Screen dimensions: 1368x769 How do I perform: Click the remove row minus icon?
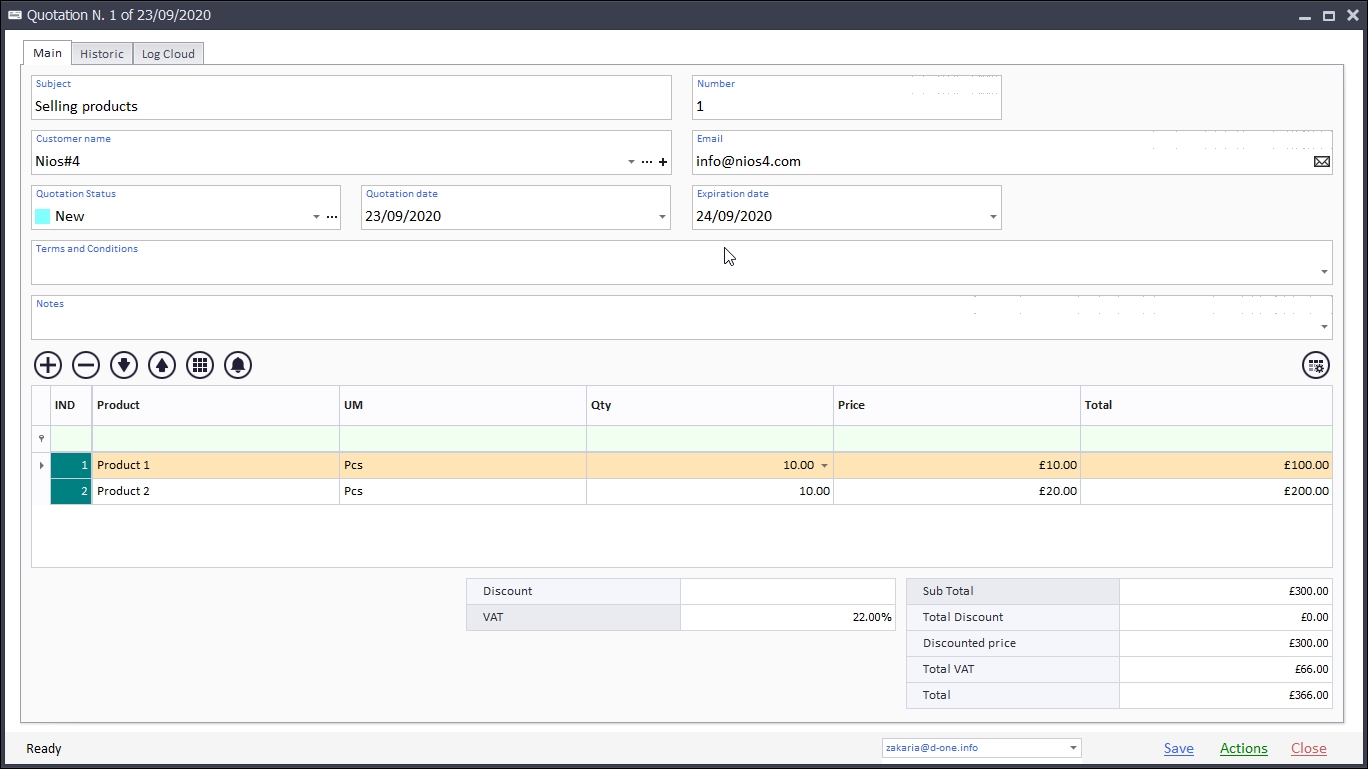tap(86, 365)
